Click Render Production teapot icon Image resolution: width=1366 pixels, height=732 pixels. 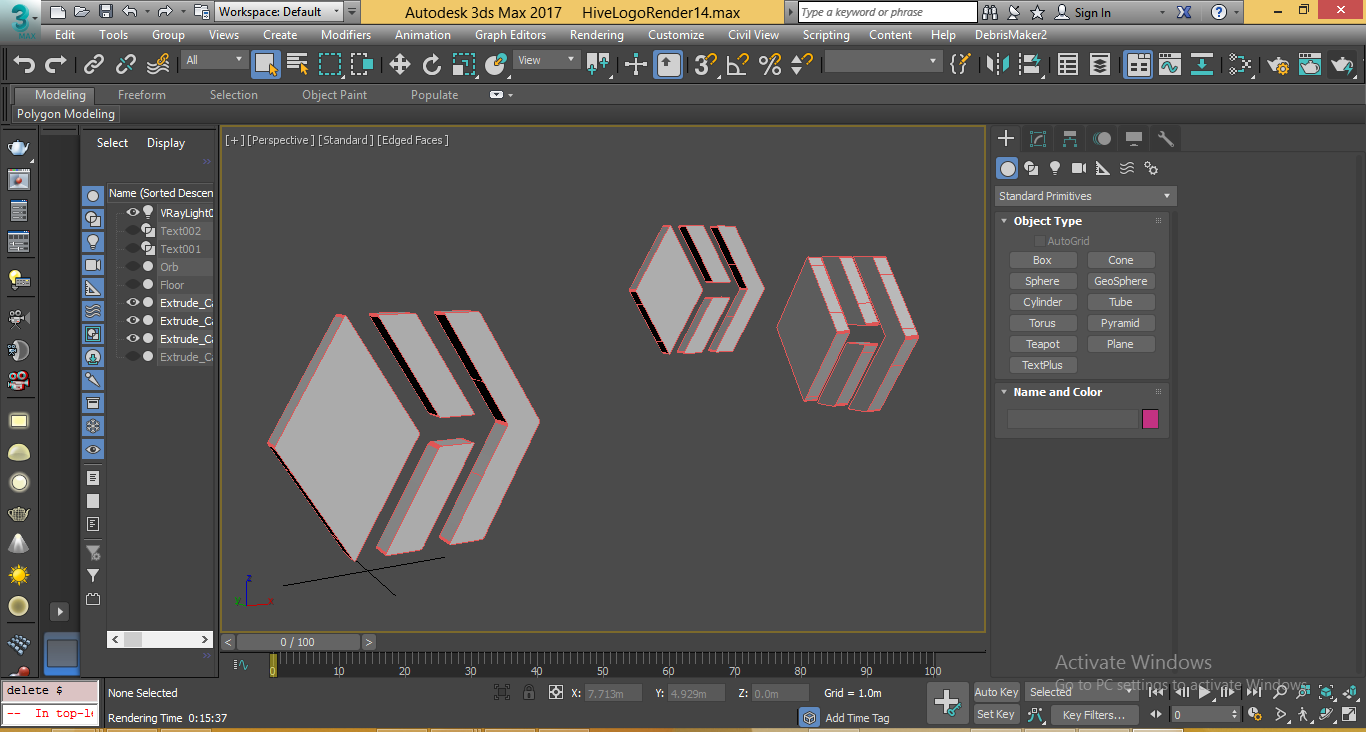coord(1342,65)
